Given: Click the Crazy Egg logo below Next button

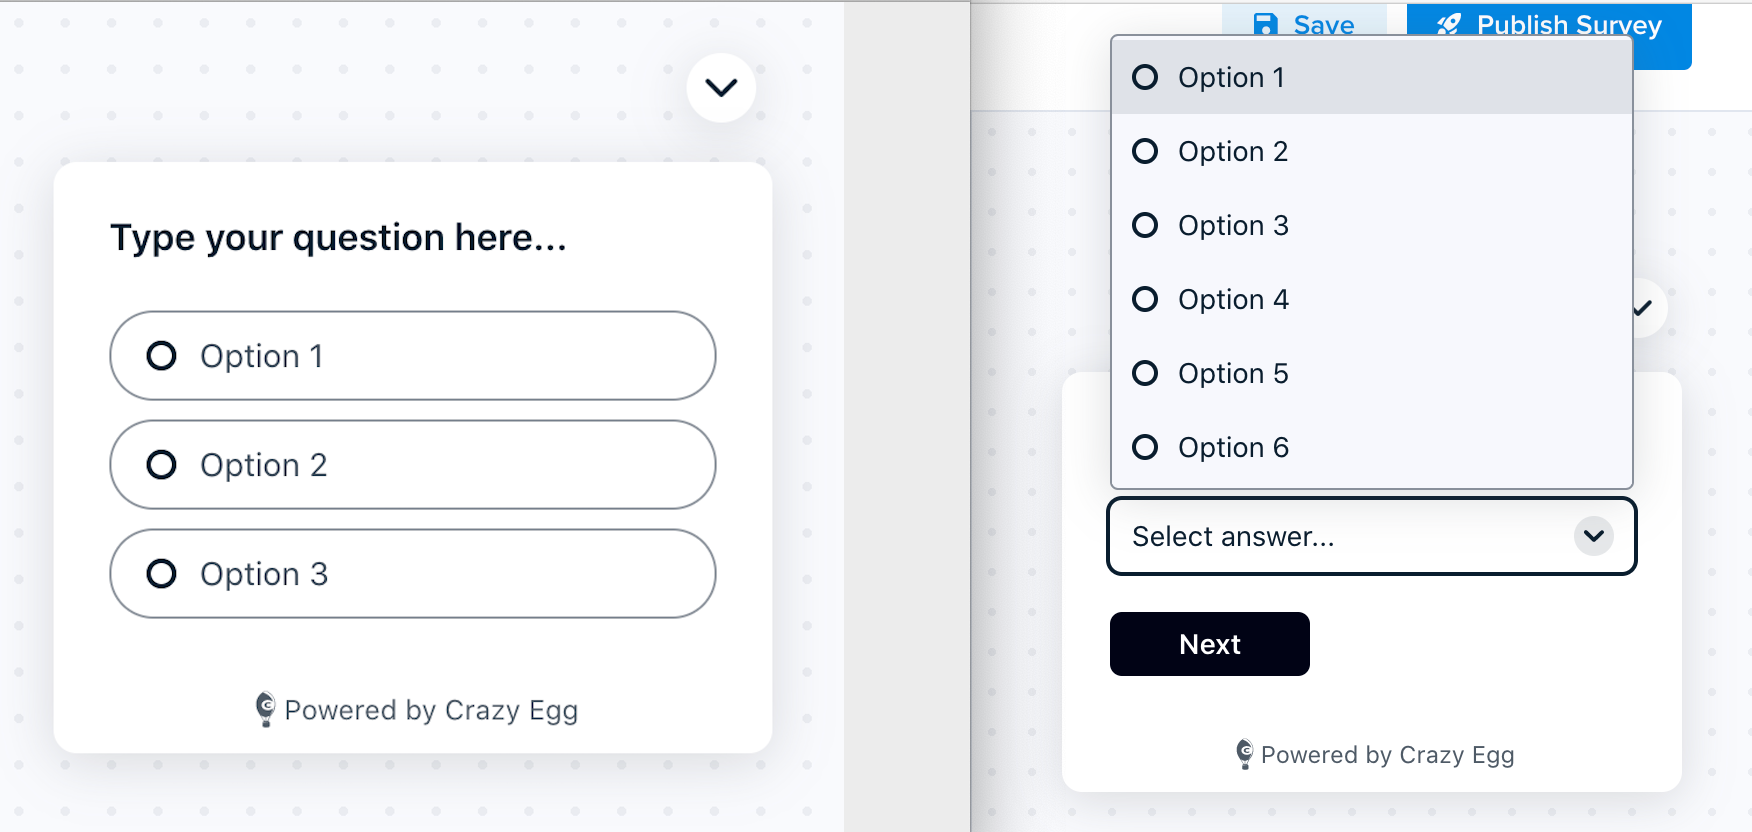Looking at the screenshot, I should point(1244,754).
